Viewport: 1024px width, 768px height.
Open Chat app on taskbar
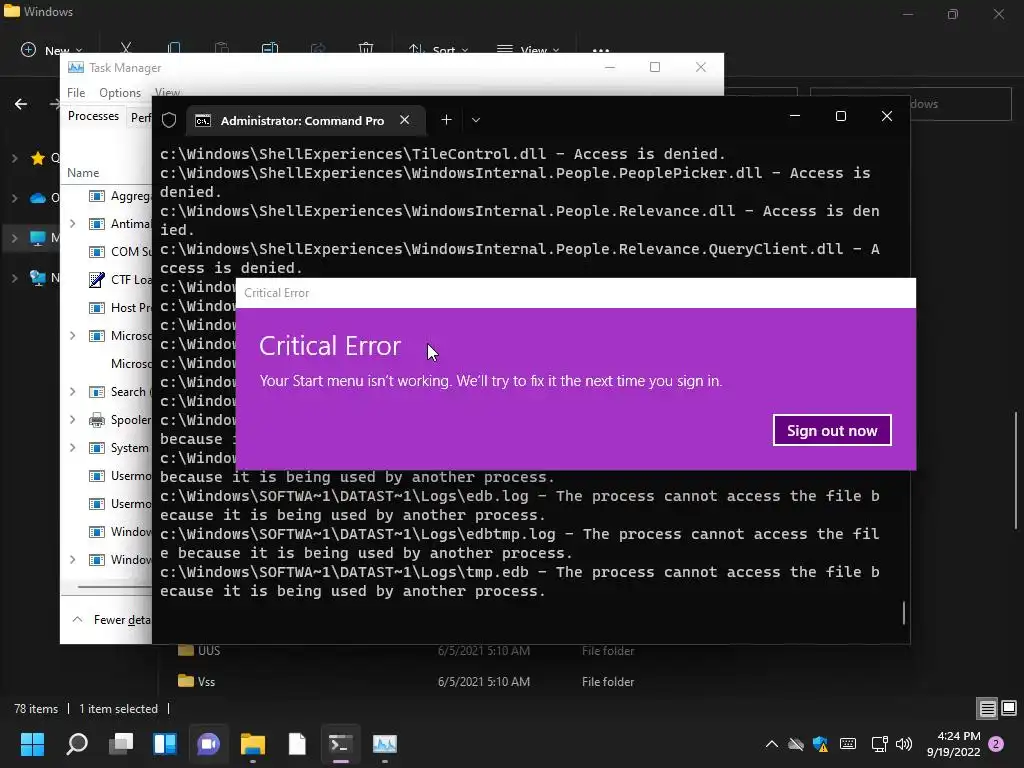[x=208, y=744]
